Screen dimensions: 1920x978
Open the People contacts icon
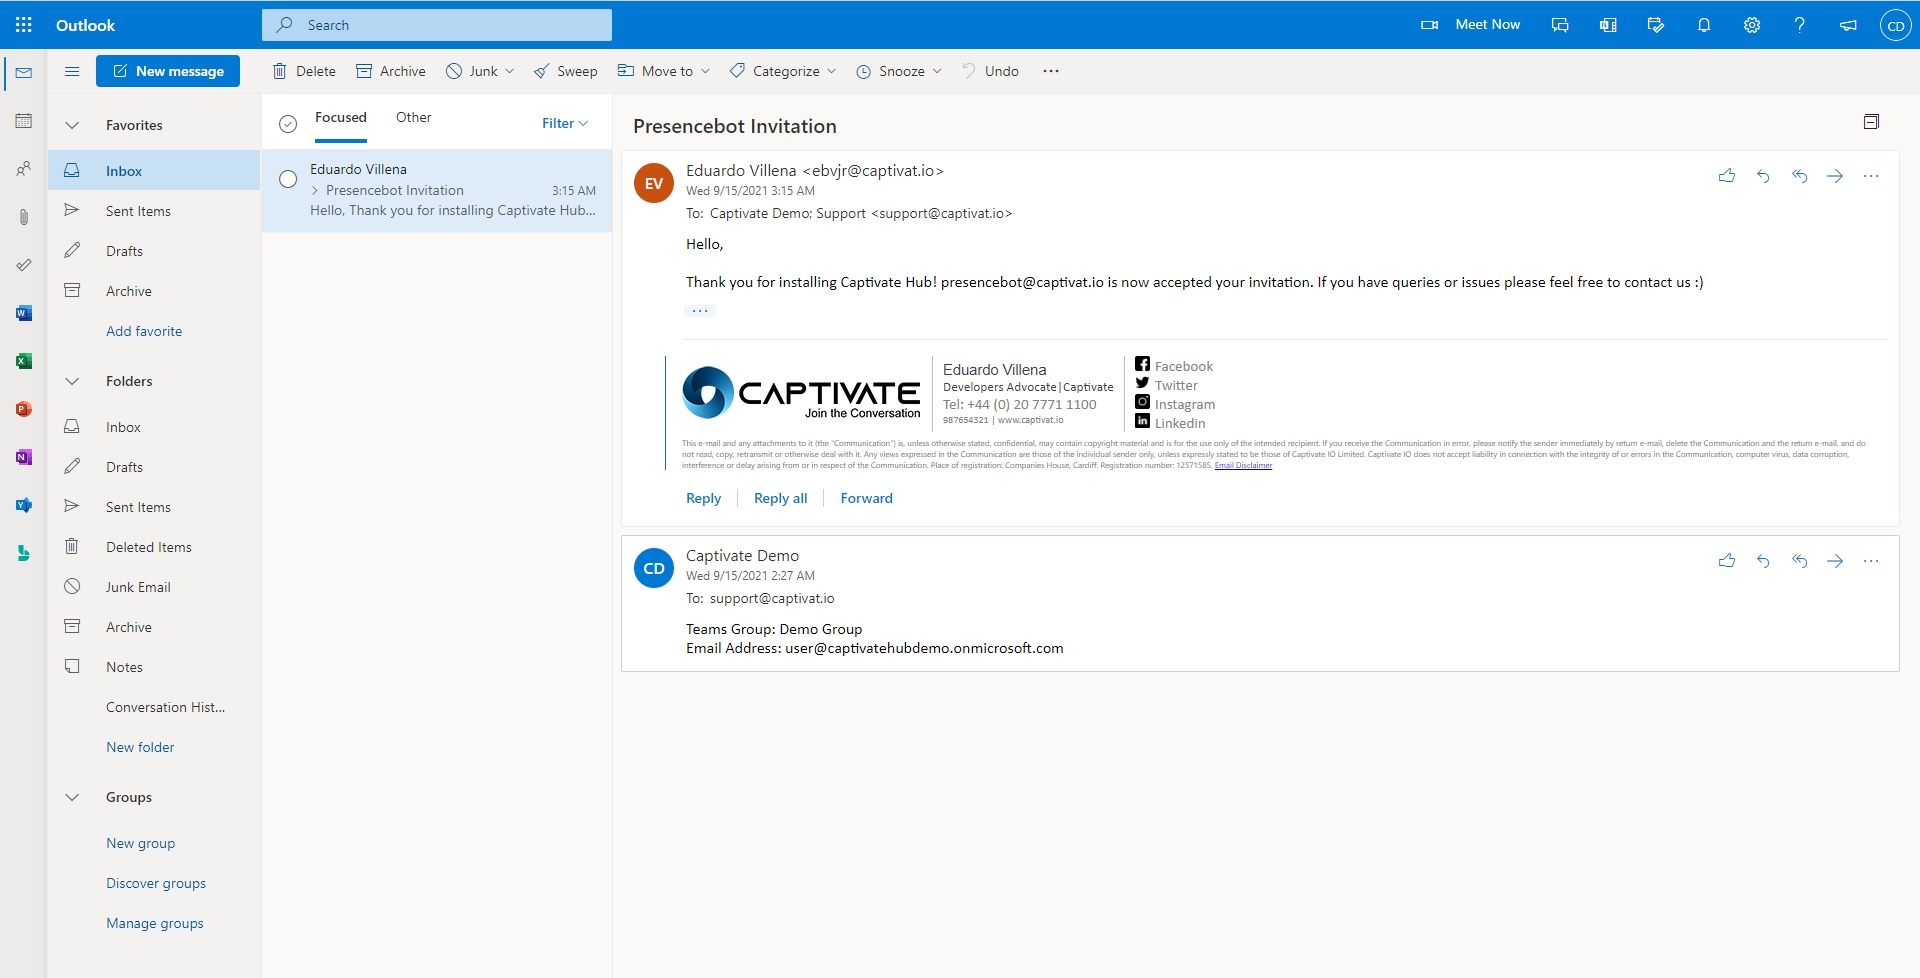click(x=24, y=169)
